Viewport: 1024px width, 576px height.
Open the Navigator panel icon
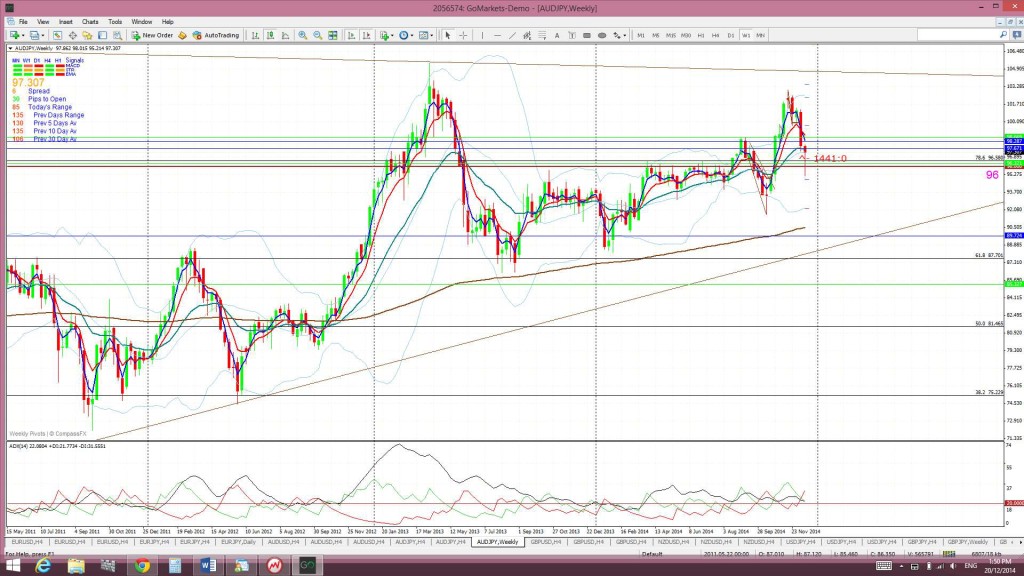click(87, 35)
